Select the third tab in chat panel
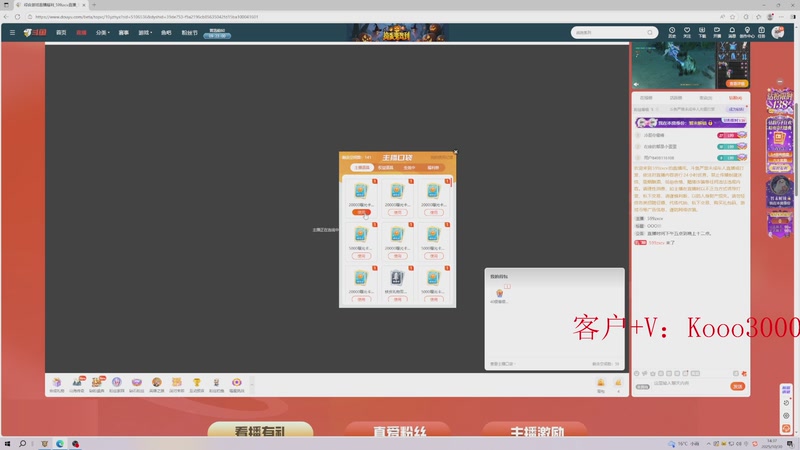 tap(706, 97)
